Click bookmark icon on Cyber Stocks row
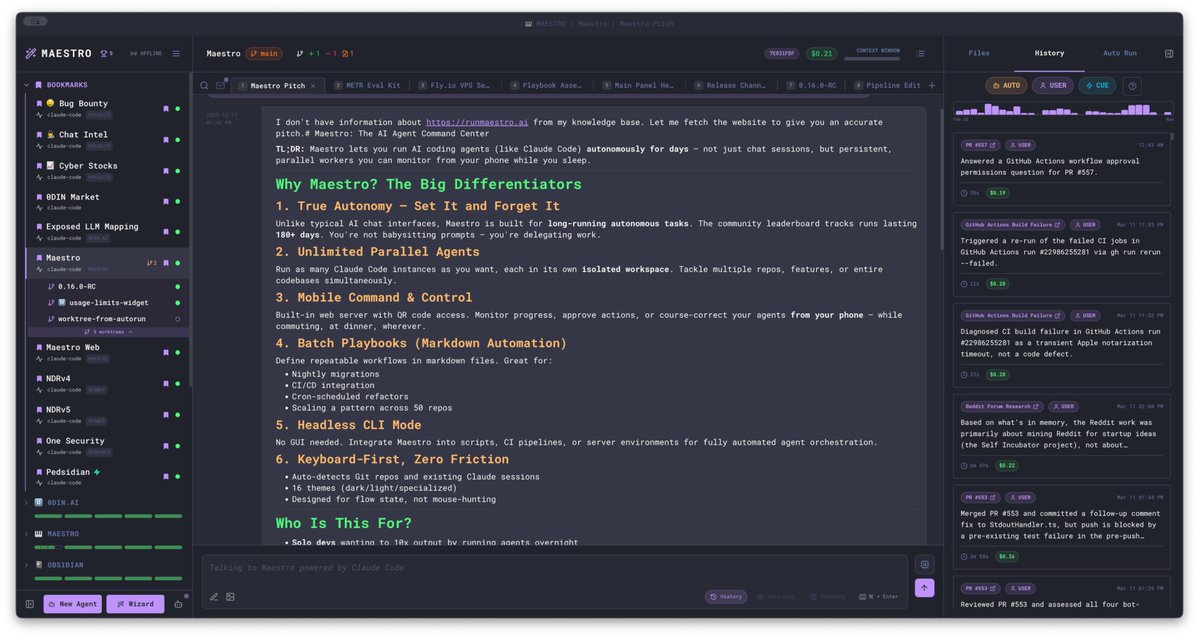Screen dimensions: 1199x638 (166, 171)
